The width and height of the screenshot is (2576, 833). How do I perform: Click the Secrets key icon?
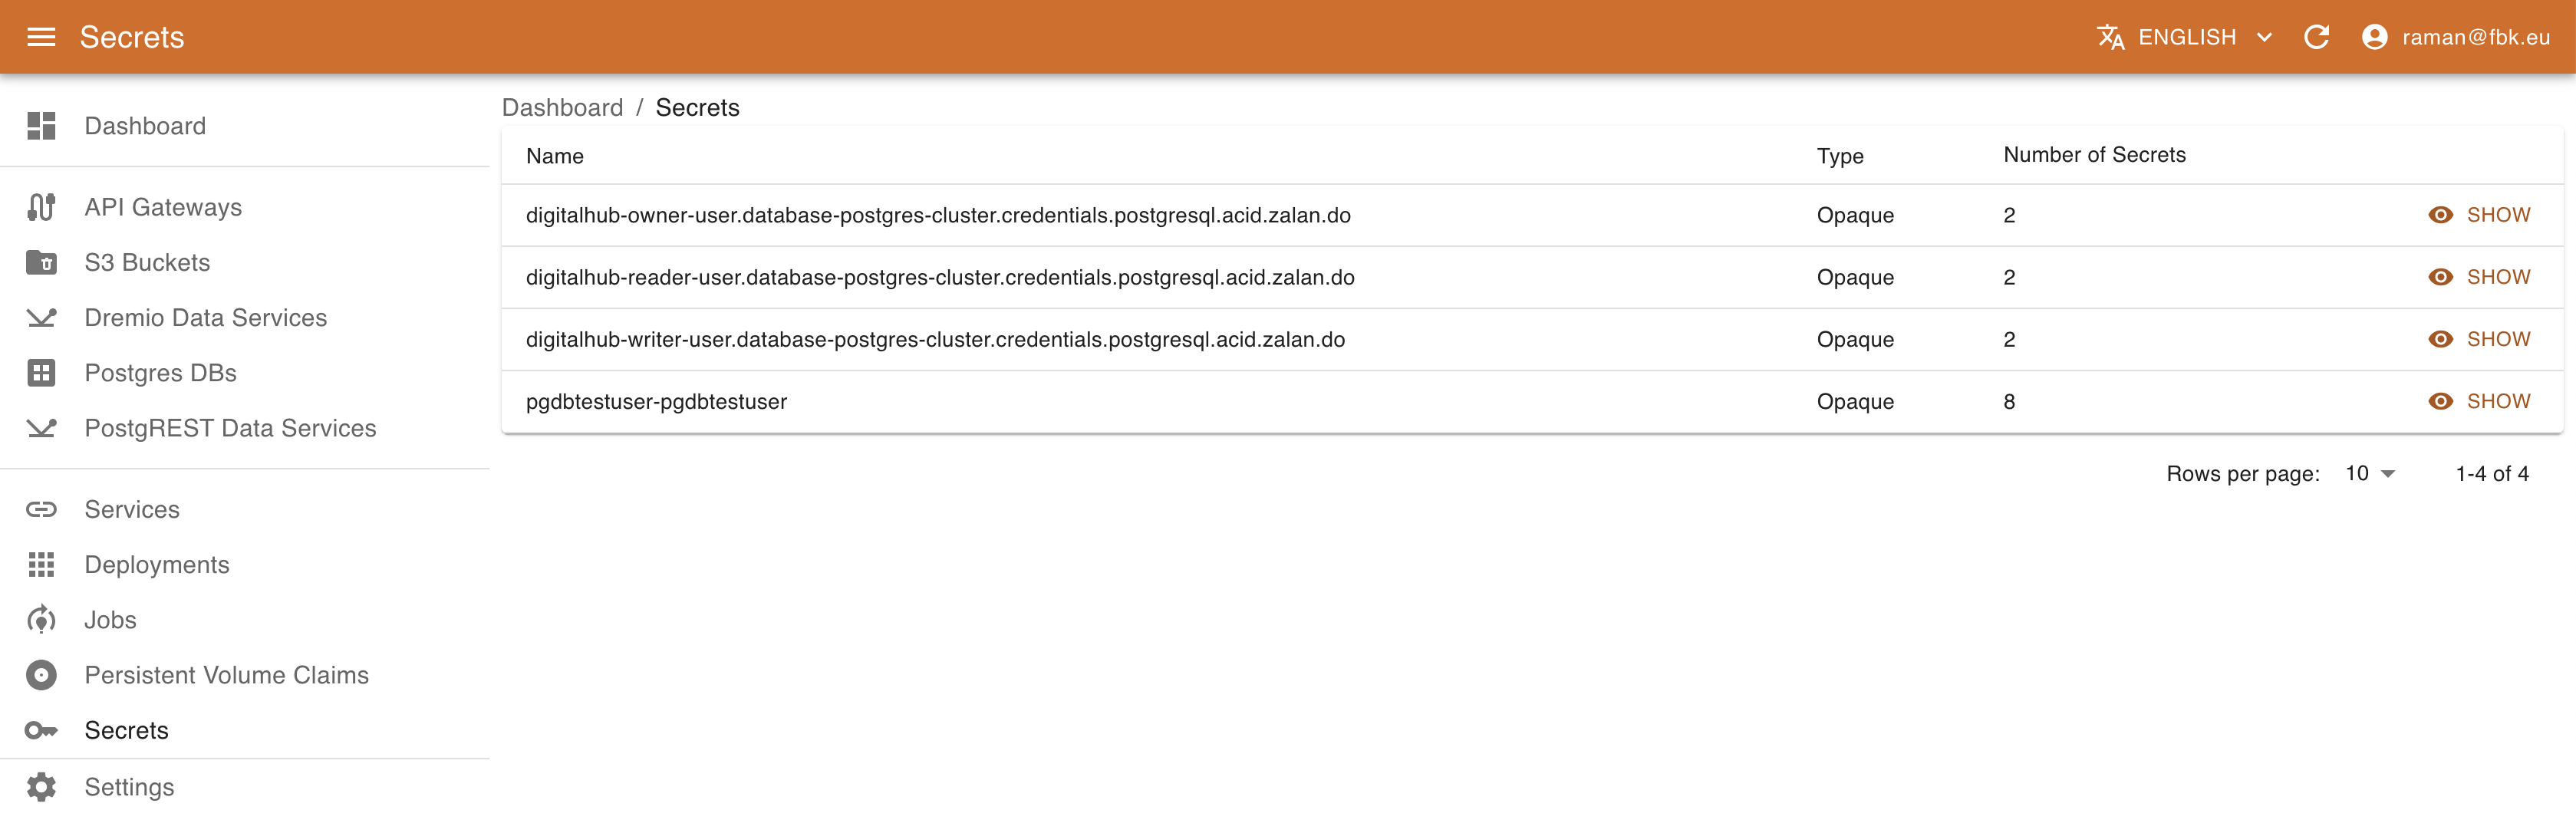tap(41, 730)
